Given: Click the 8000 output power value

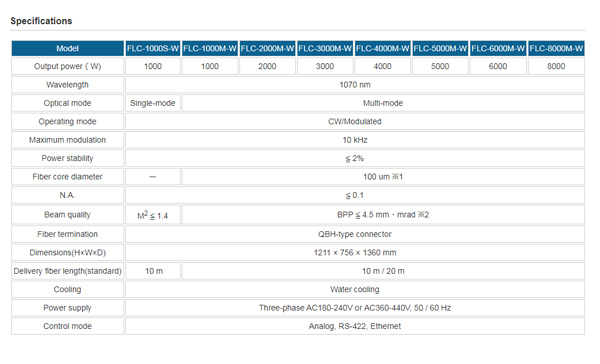Looking at the screenshot, I should pyautogui.click(x=556, y=66).
